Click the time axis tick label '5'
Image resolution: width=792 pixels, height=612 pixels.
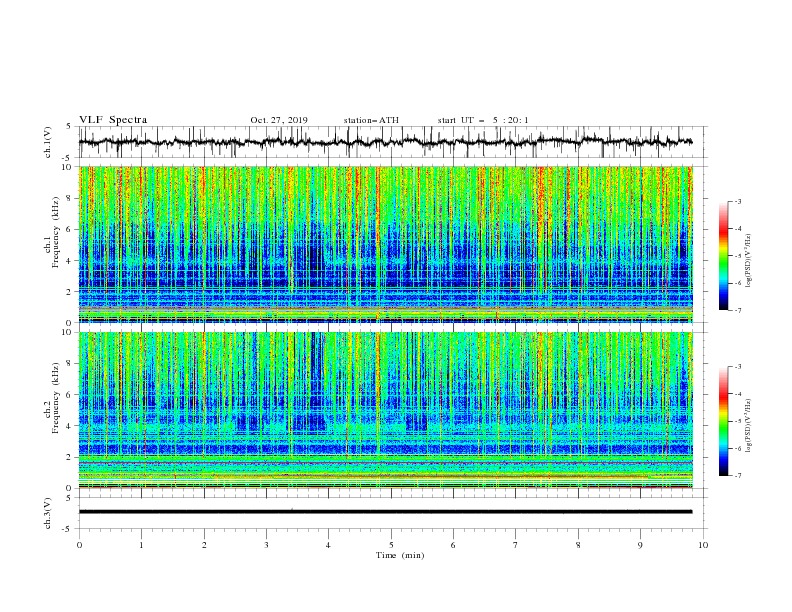(x=391, y=545)
